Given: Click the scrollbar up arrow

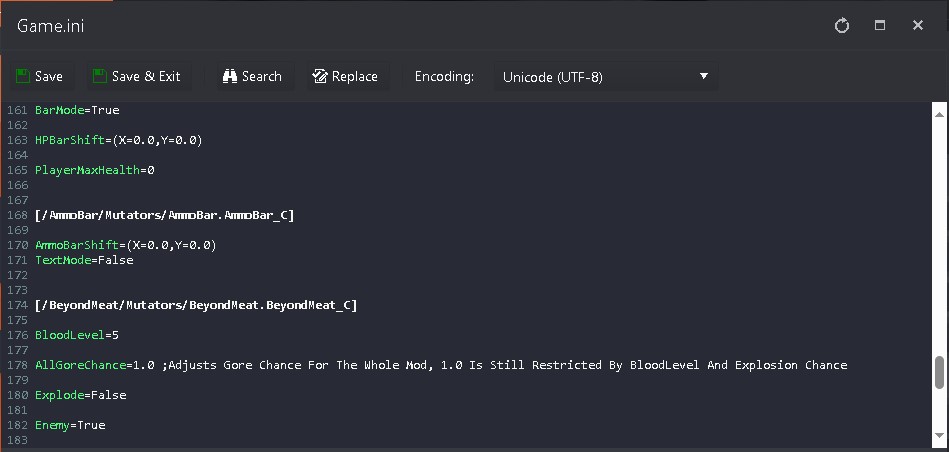Looking at the screenshot, I should pos(939,114).
